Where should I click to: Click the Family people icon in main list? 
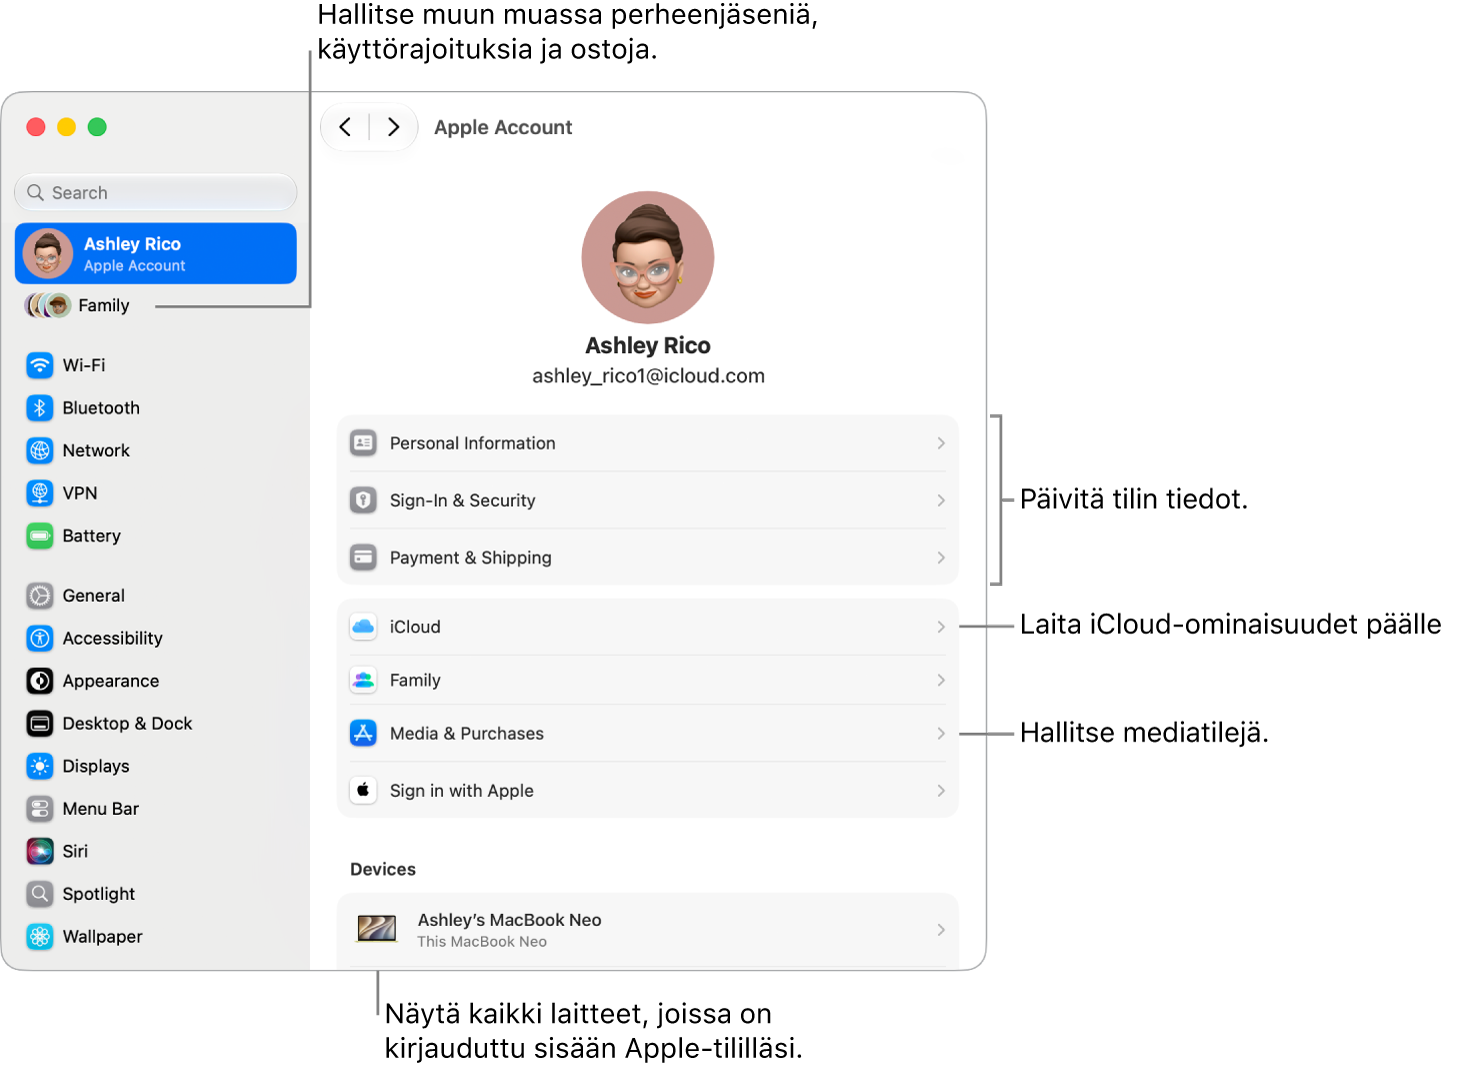pyautogui.click(x=363, y=680)
